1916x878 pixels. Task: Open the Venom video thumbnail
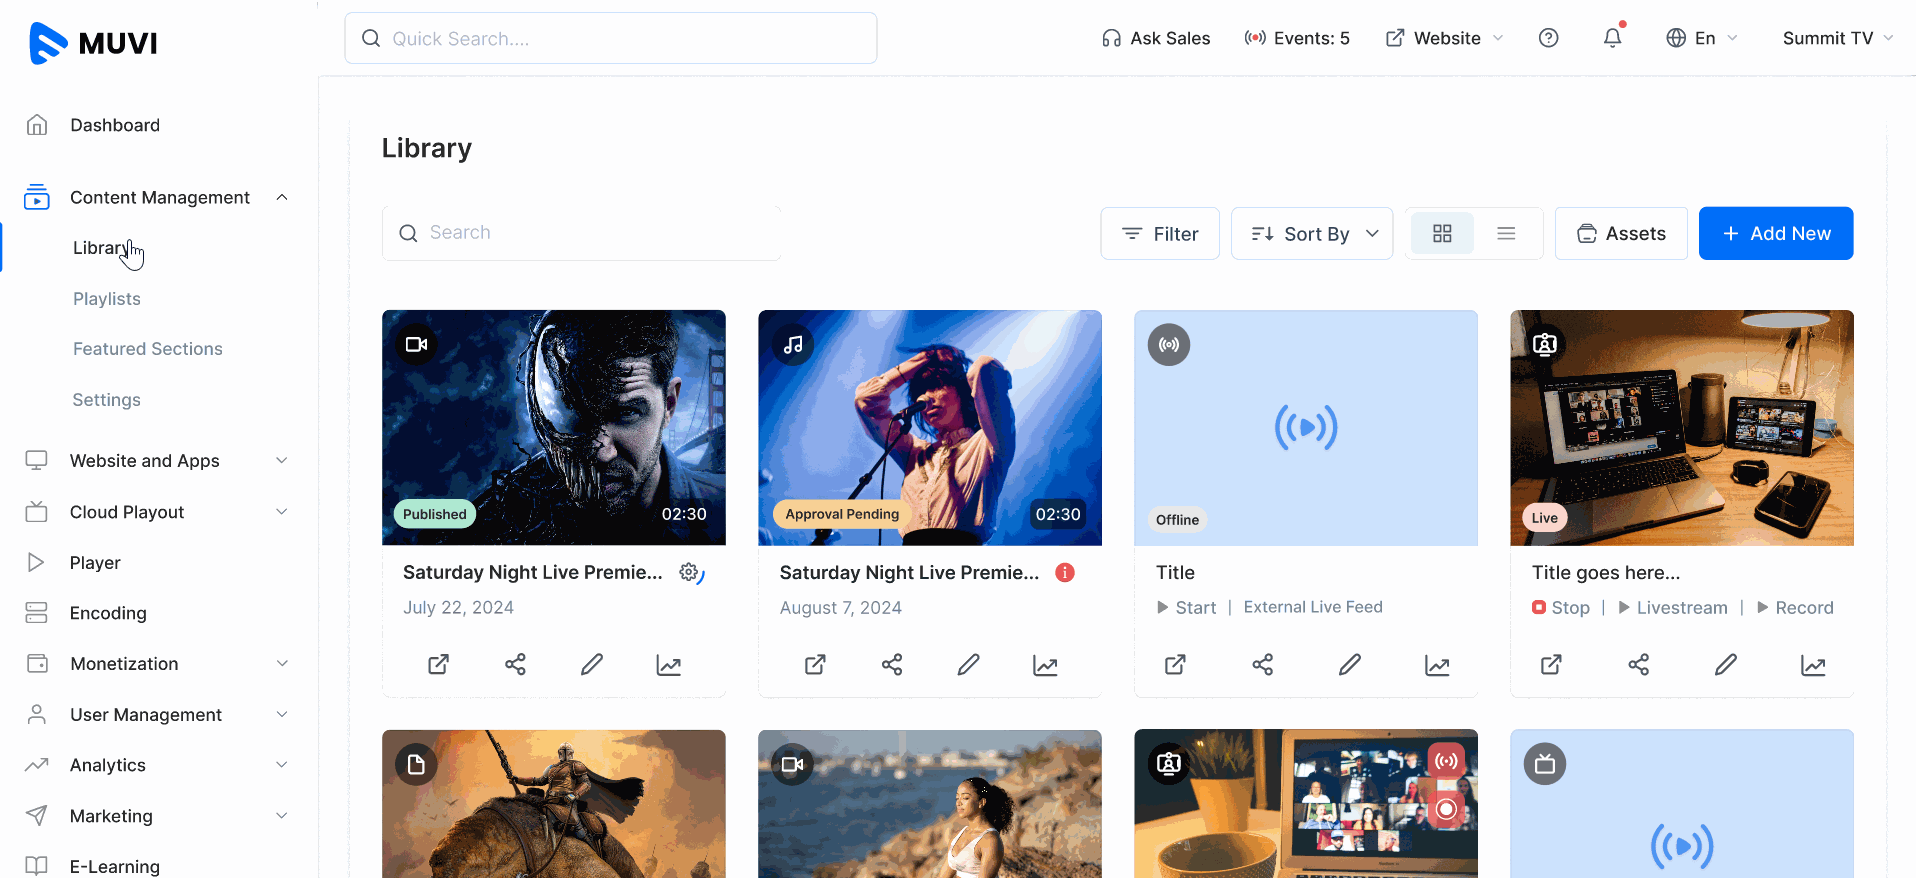pyautogui.click(x=554, y=428)
